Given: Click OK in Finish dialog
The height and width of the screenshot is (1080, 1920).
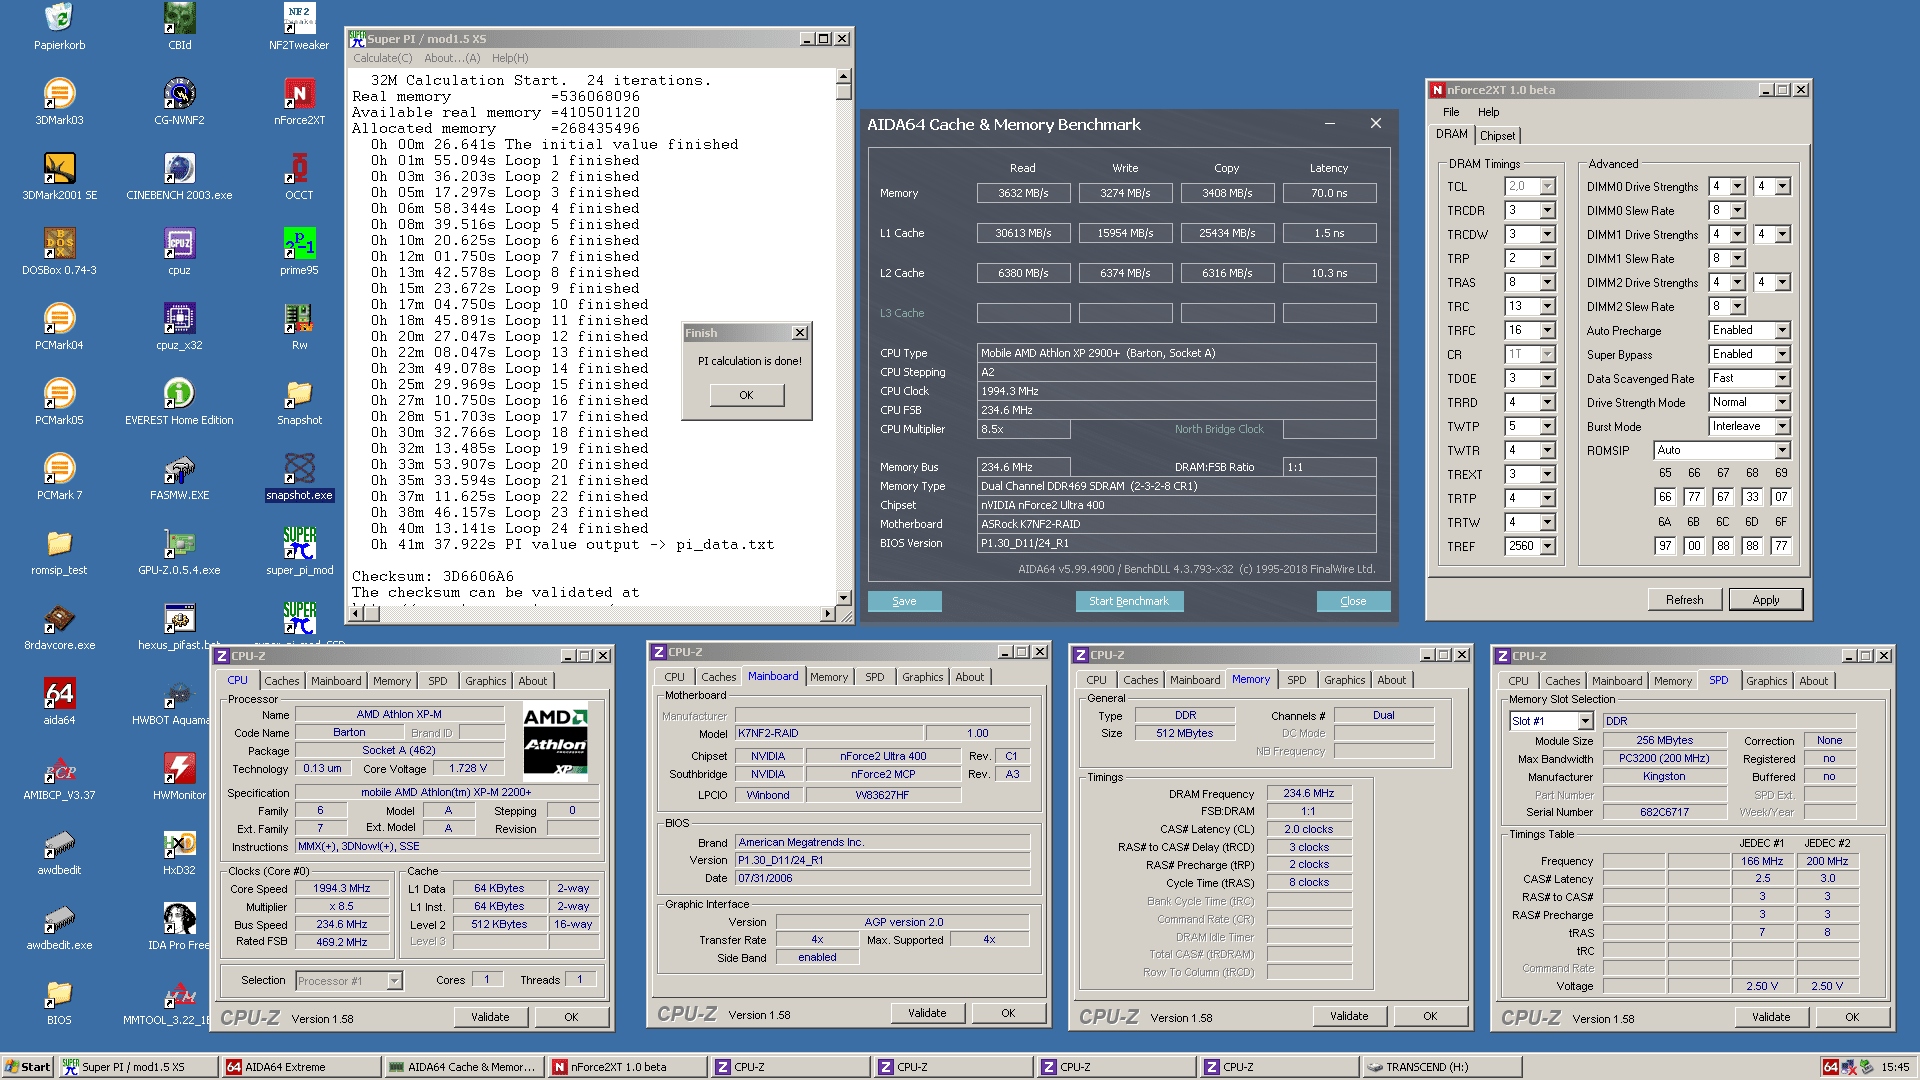Looking at the screenshot, I should (x=746, y=395).
